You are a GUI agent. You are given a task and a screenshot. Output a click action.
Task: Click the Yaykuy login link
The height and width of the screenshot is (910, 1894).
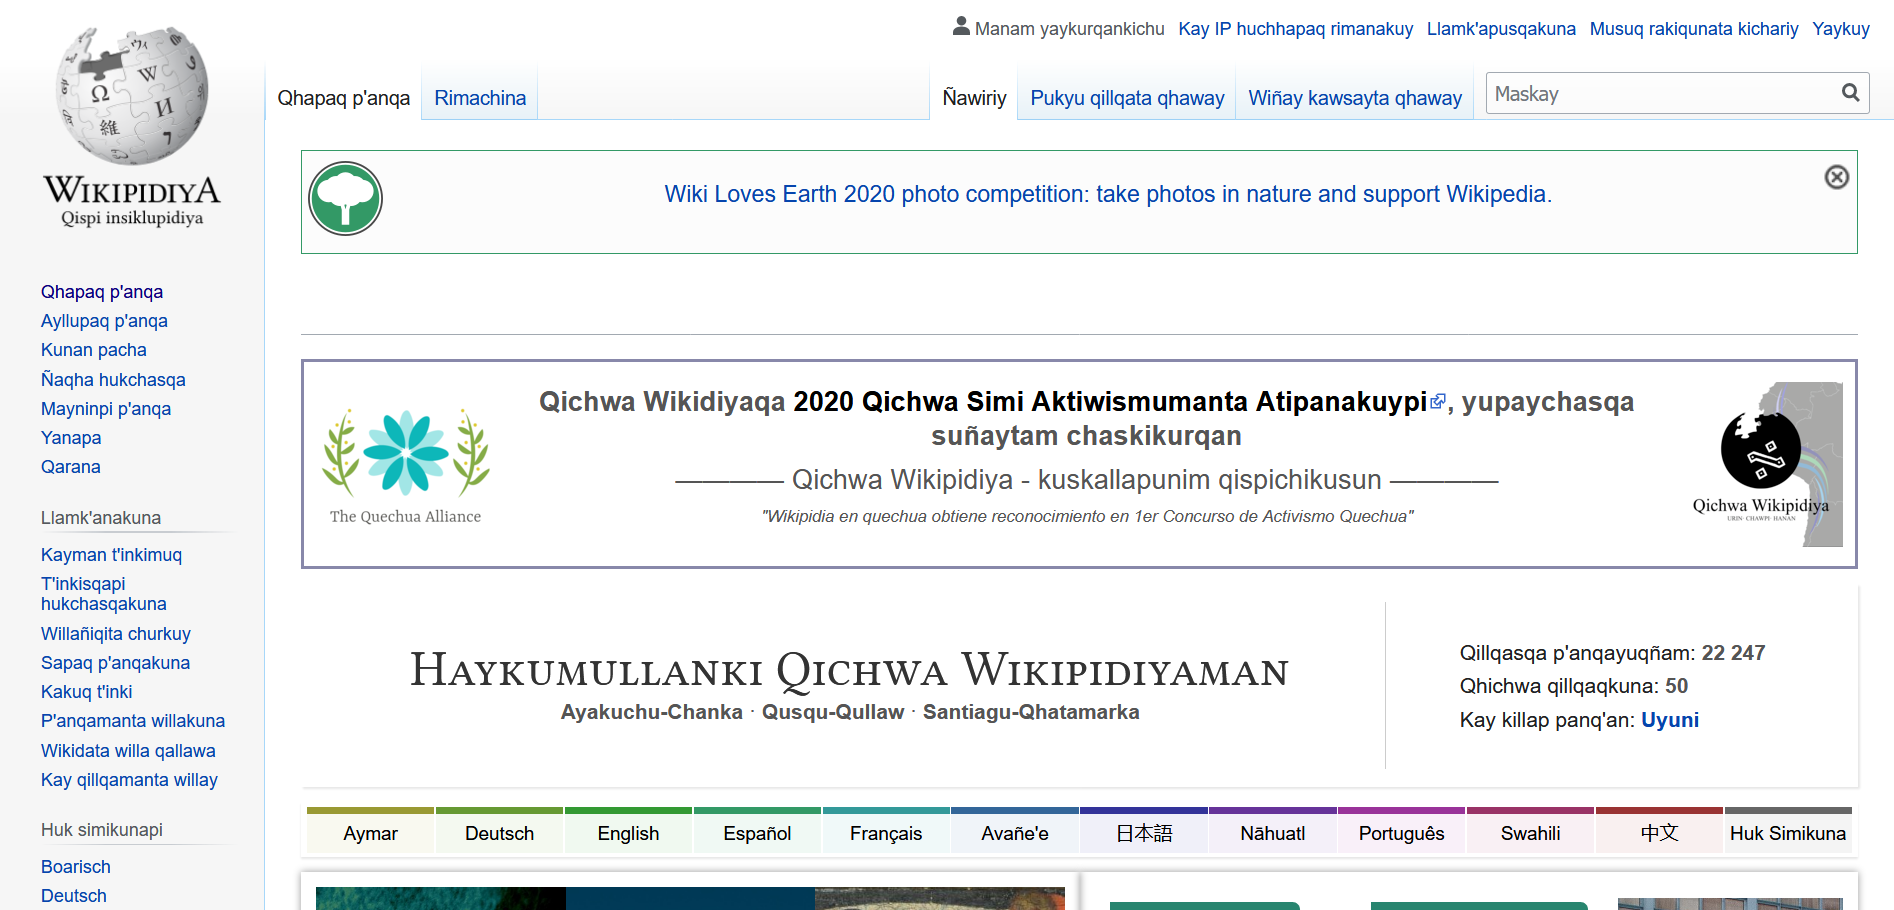pos(1841,29)
